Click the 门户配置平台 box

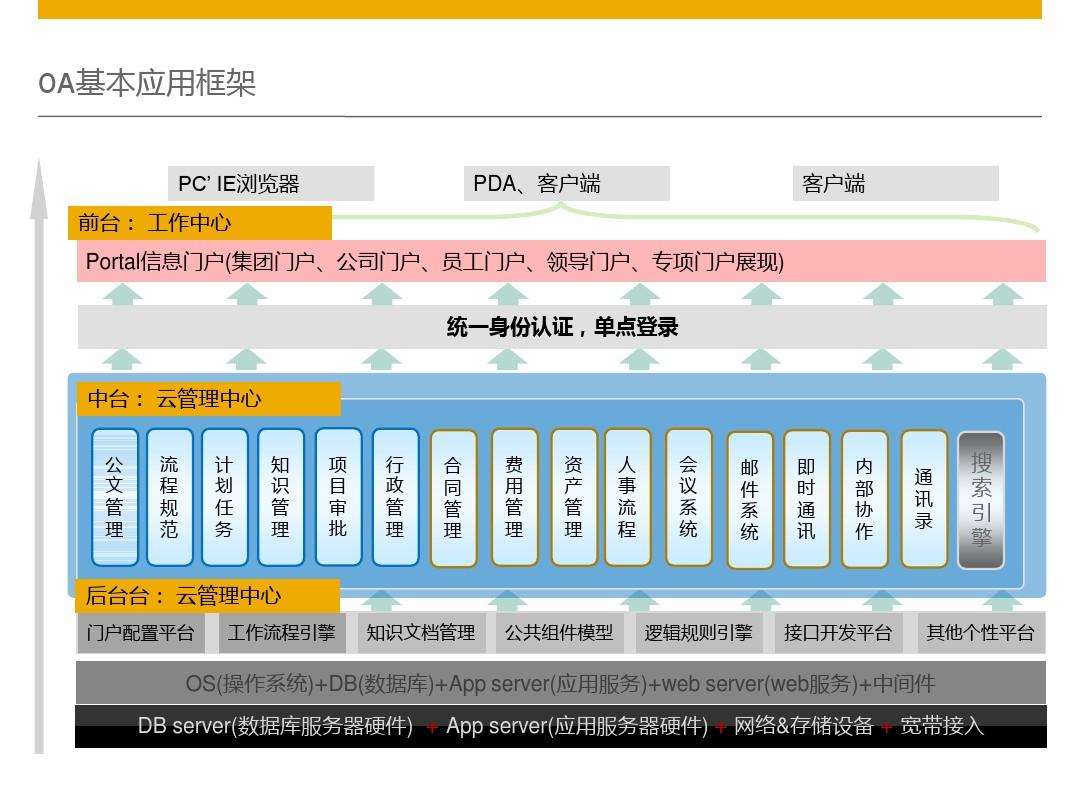click(141, 632)
